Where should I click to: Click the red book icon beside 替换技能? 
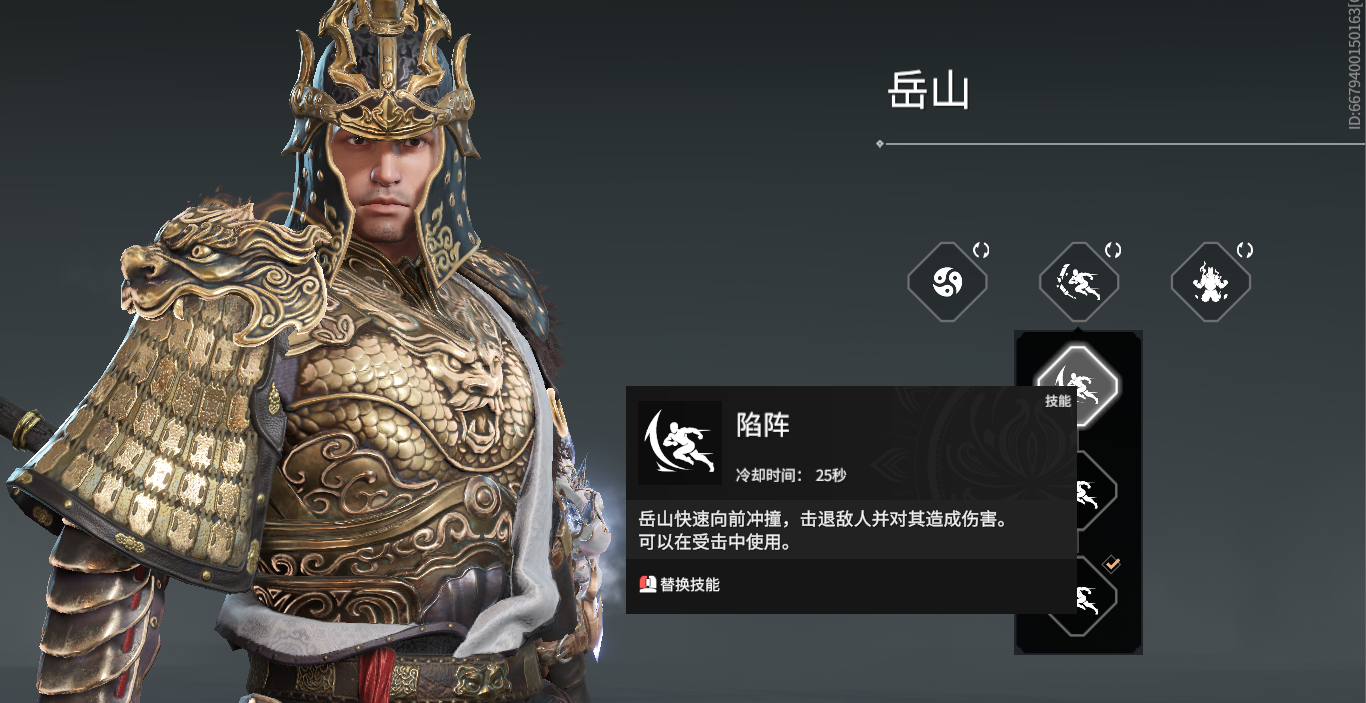647,584
